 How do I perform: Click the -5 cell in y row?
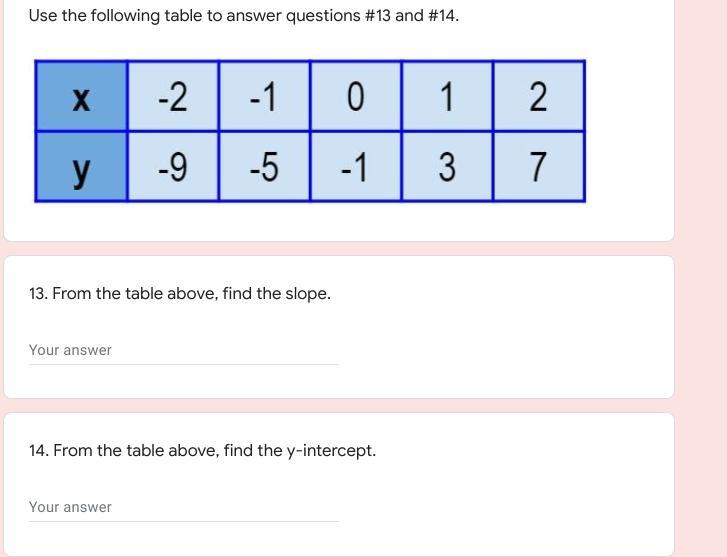(264, 167)
